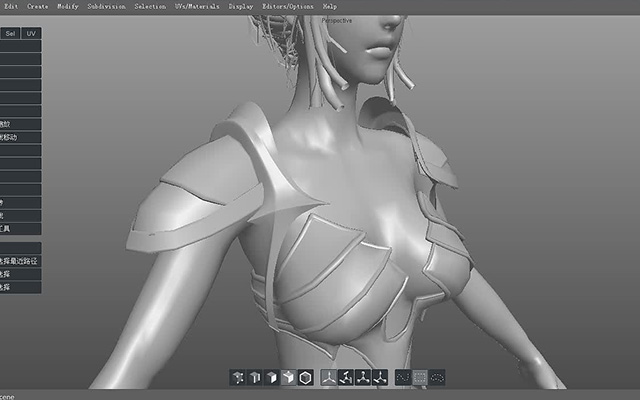Switch to edge selection mode icon
Viewport: 640px width, 400px height.
(x=255, y=378)
